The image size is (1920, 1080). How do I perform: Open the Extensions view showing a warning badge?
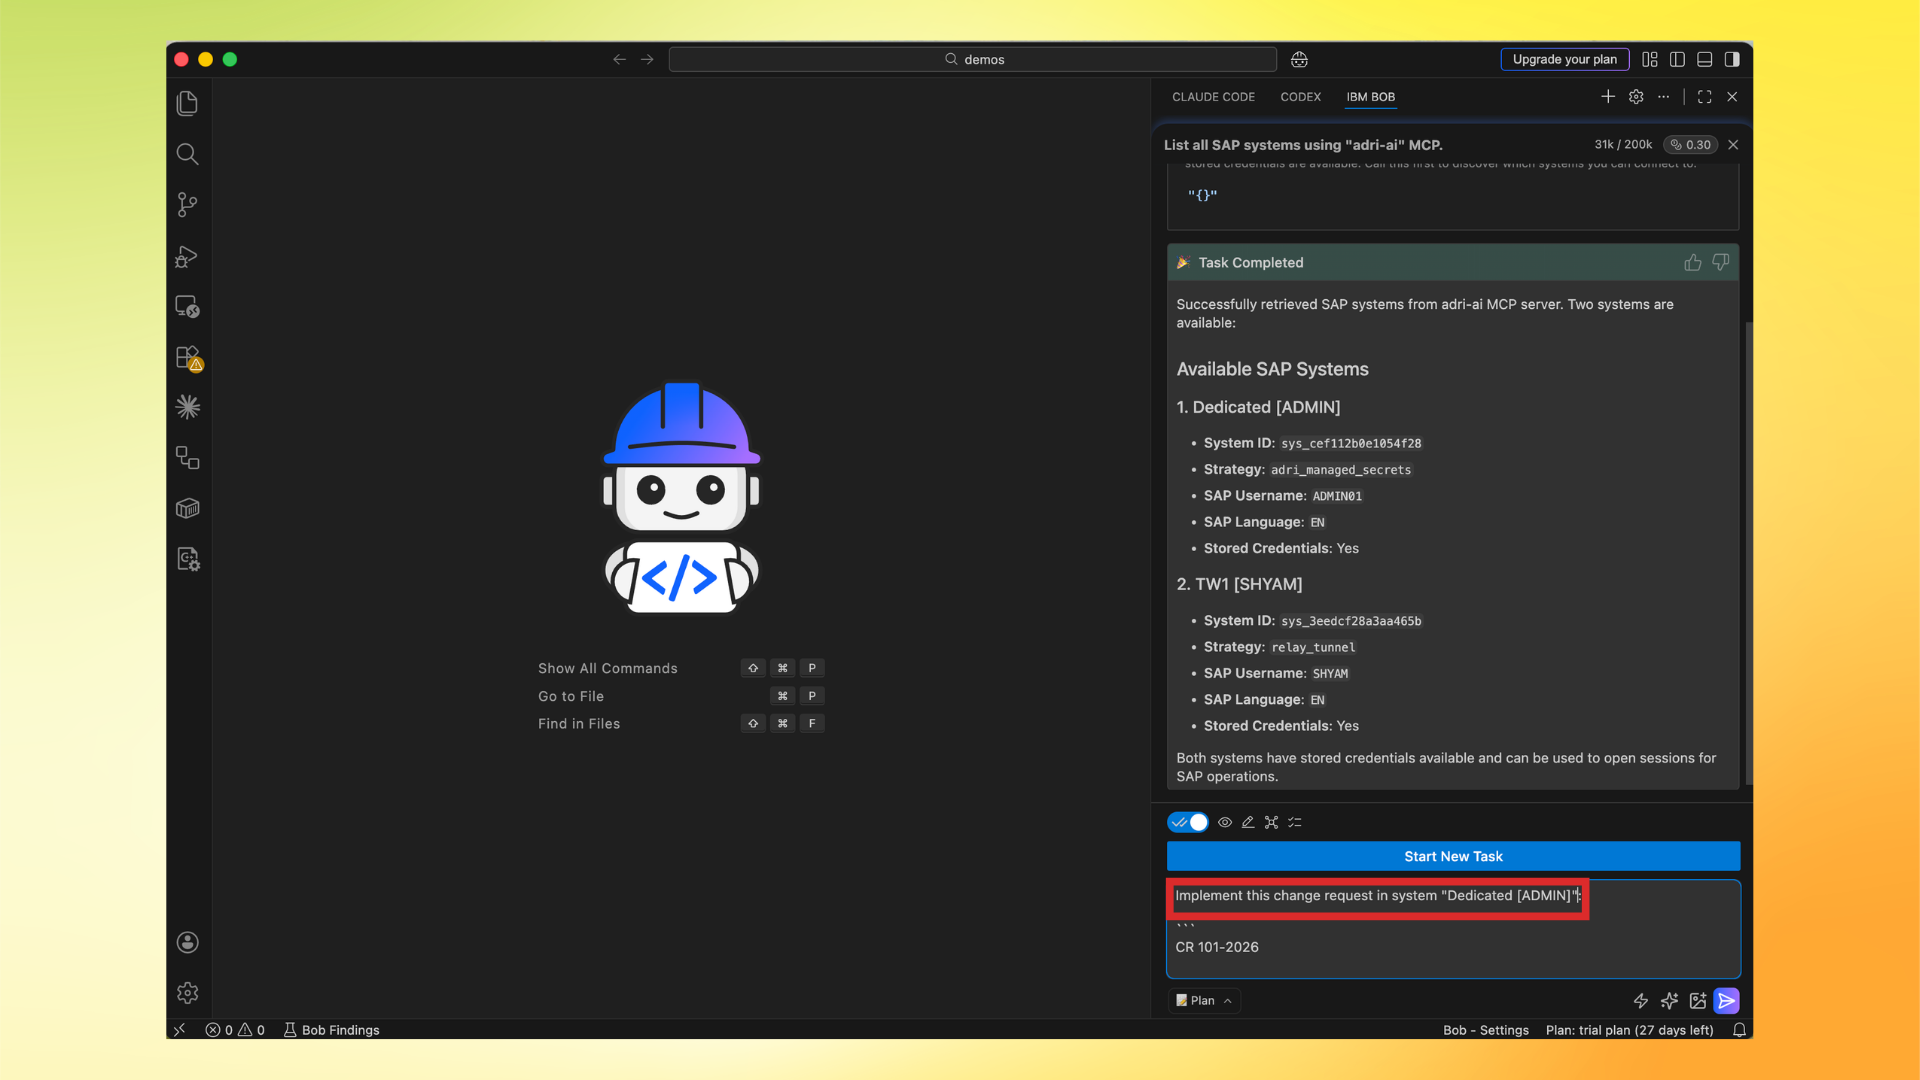187,358
